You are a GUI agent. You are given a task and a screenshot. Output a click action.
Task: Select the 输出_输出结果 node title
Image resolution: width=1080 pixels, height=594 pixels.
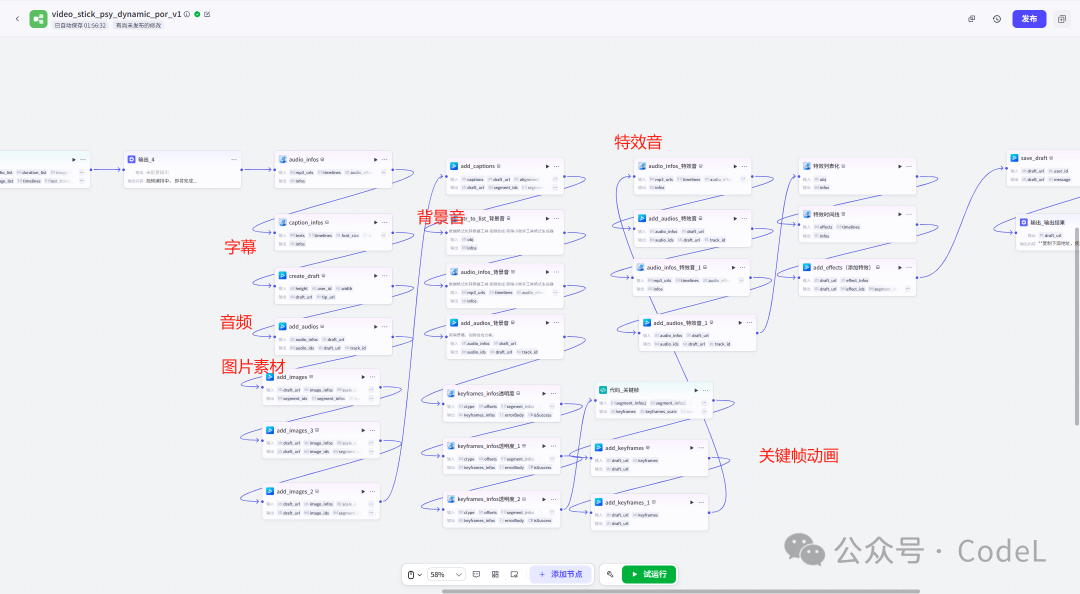point(1047,223)
